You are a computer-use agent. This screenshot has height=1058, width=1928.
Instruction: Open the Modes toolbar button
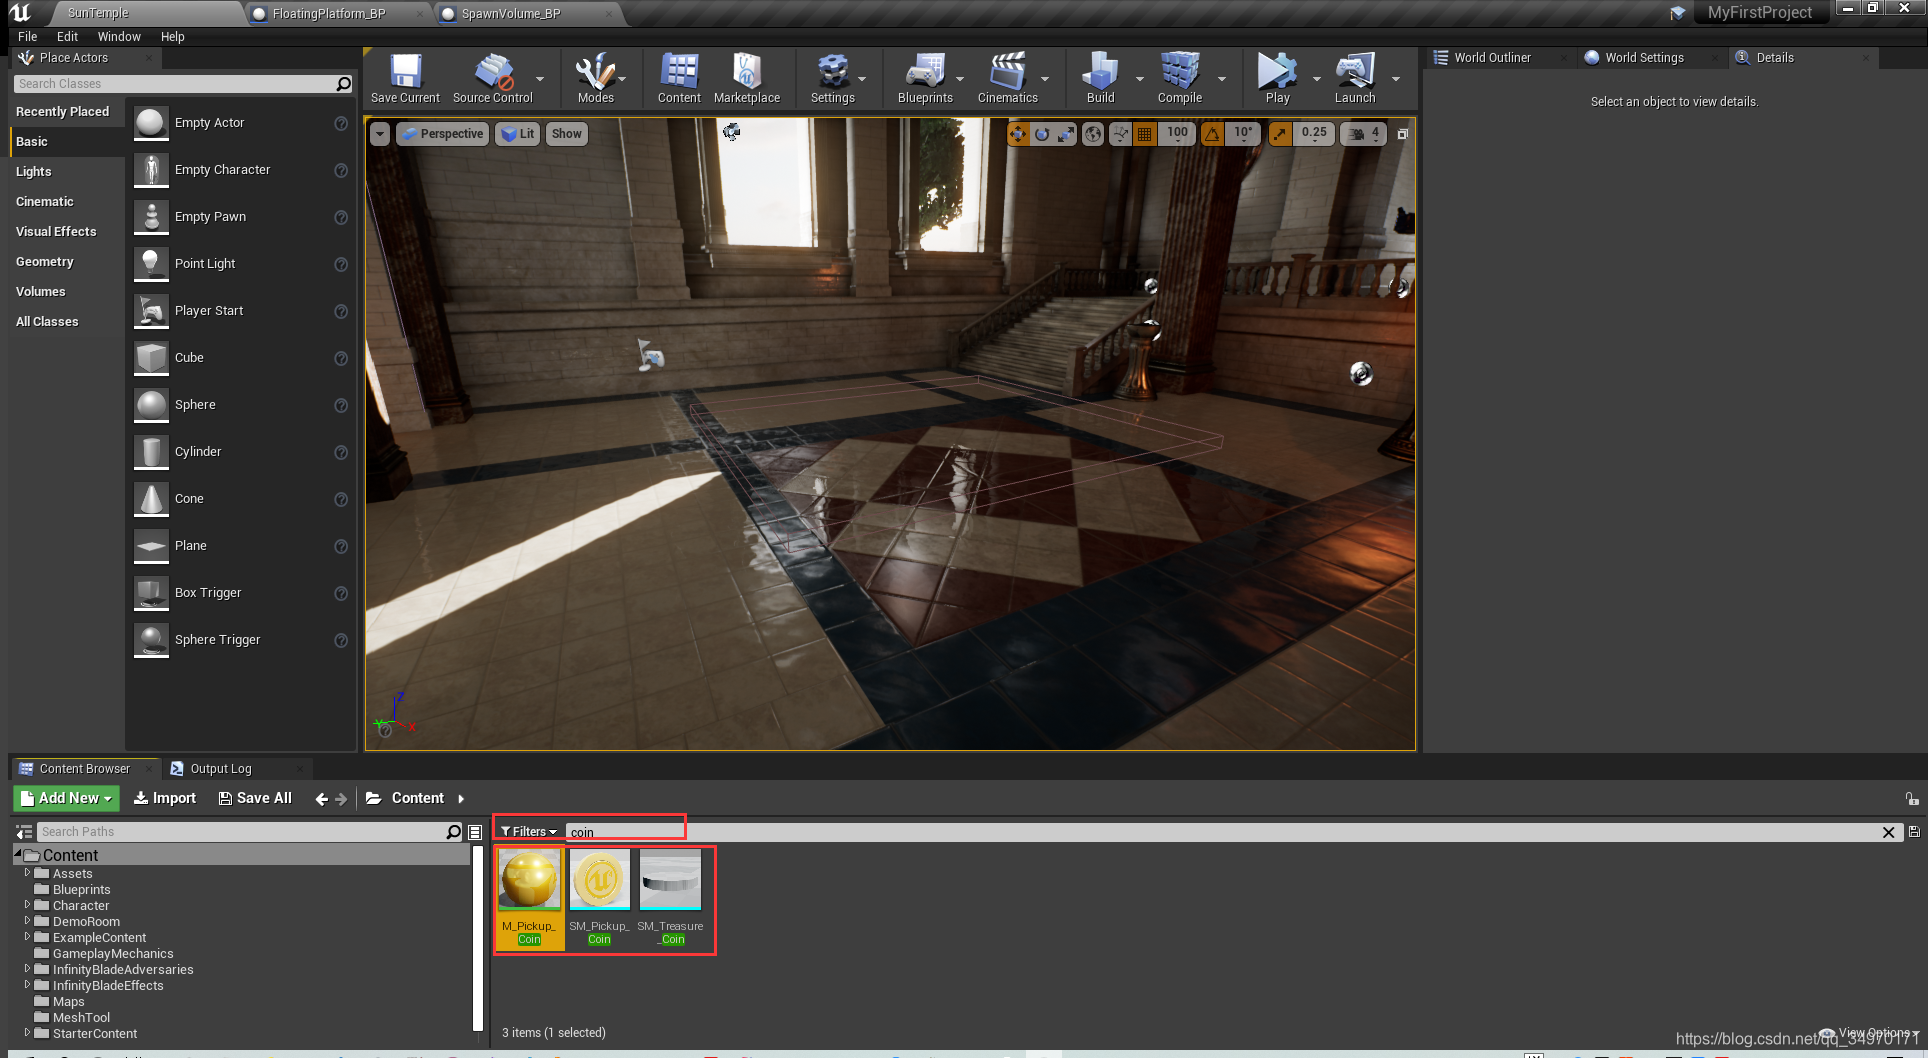pyautogui.click(x=595, y=78)
